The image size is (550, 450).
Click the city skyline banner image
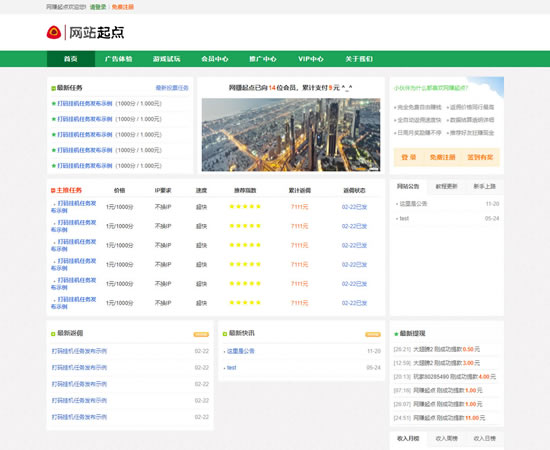coord(291,135)
